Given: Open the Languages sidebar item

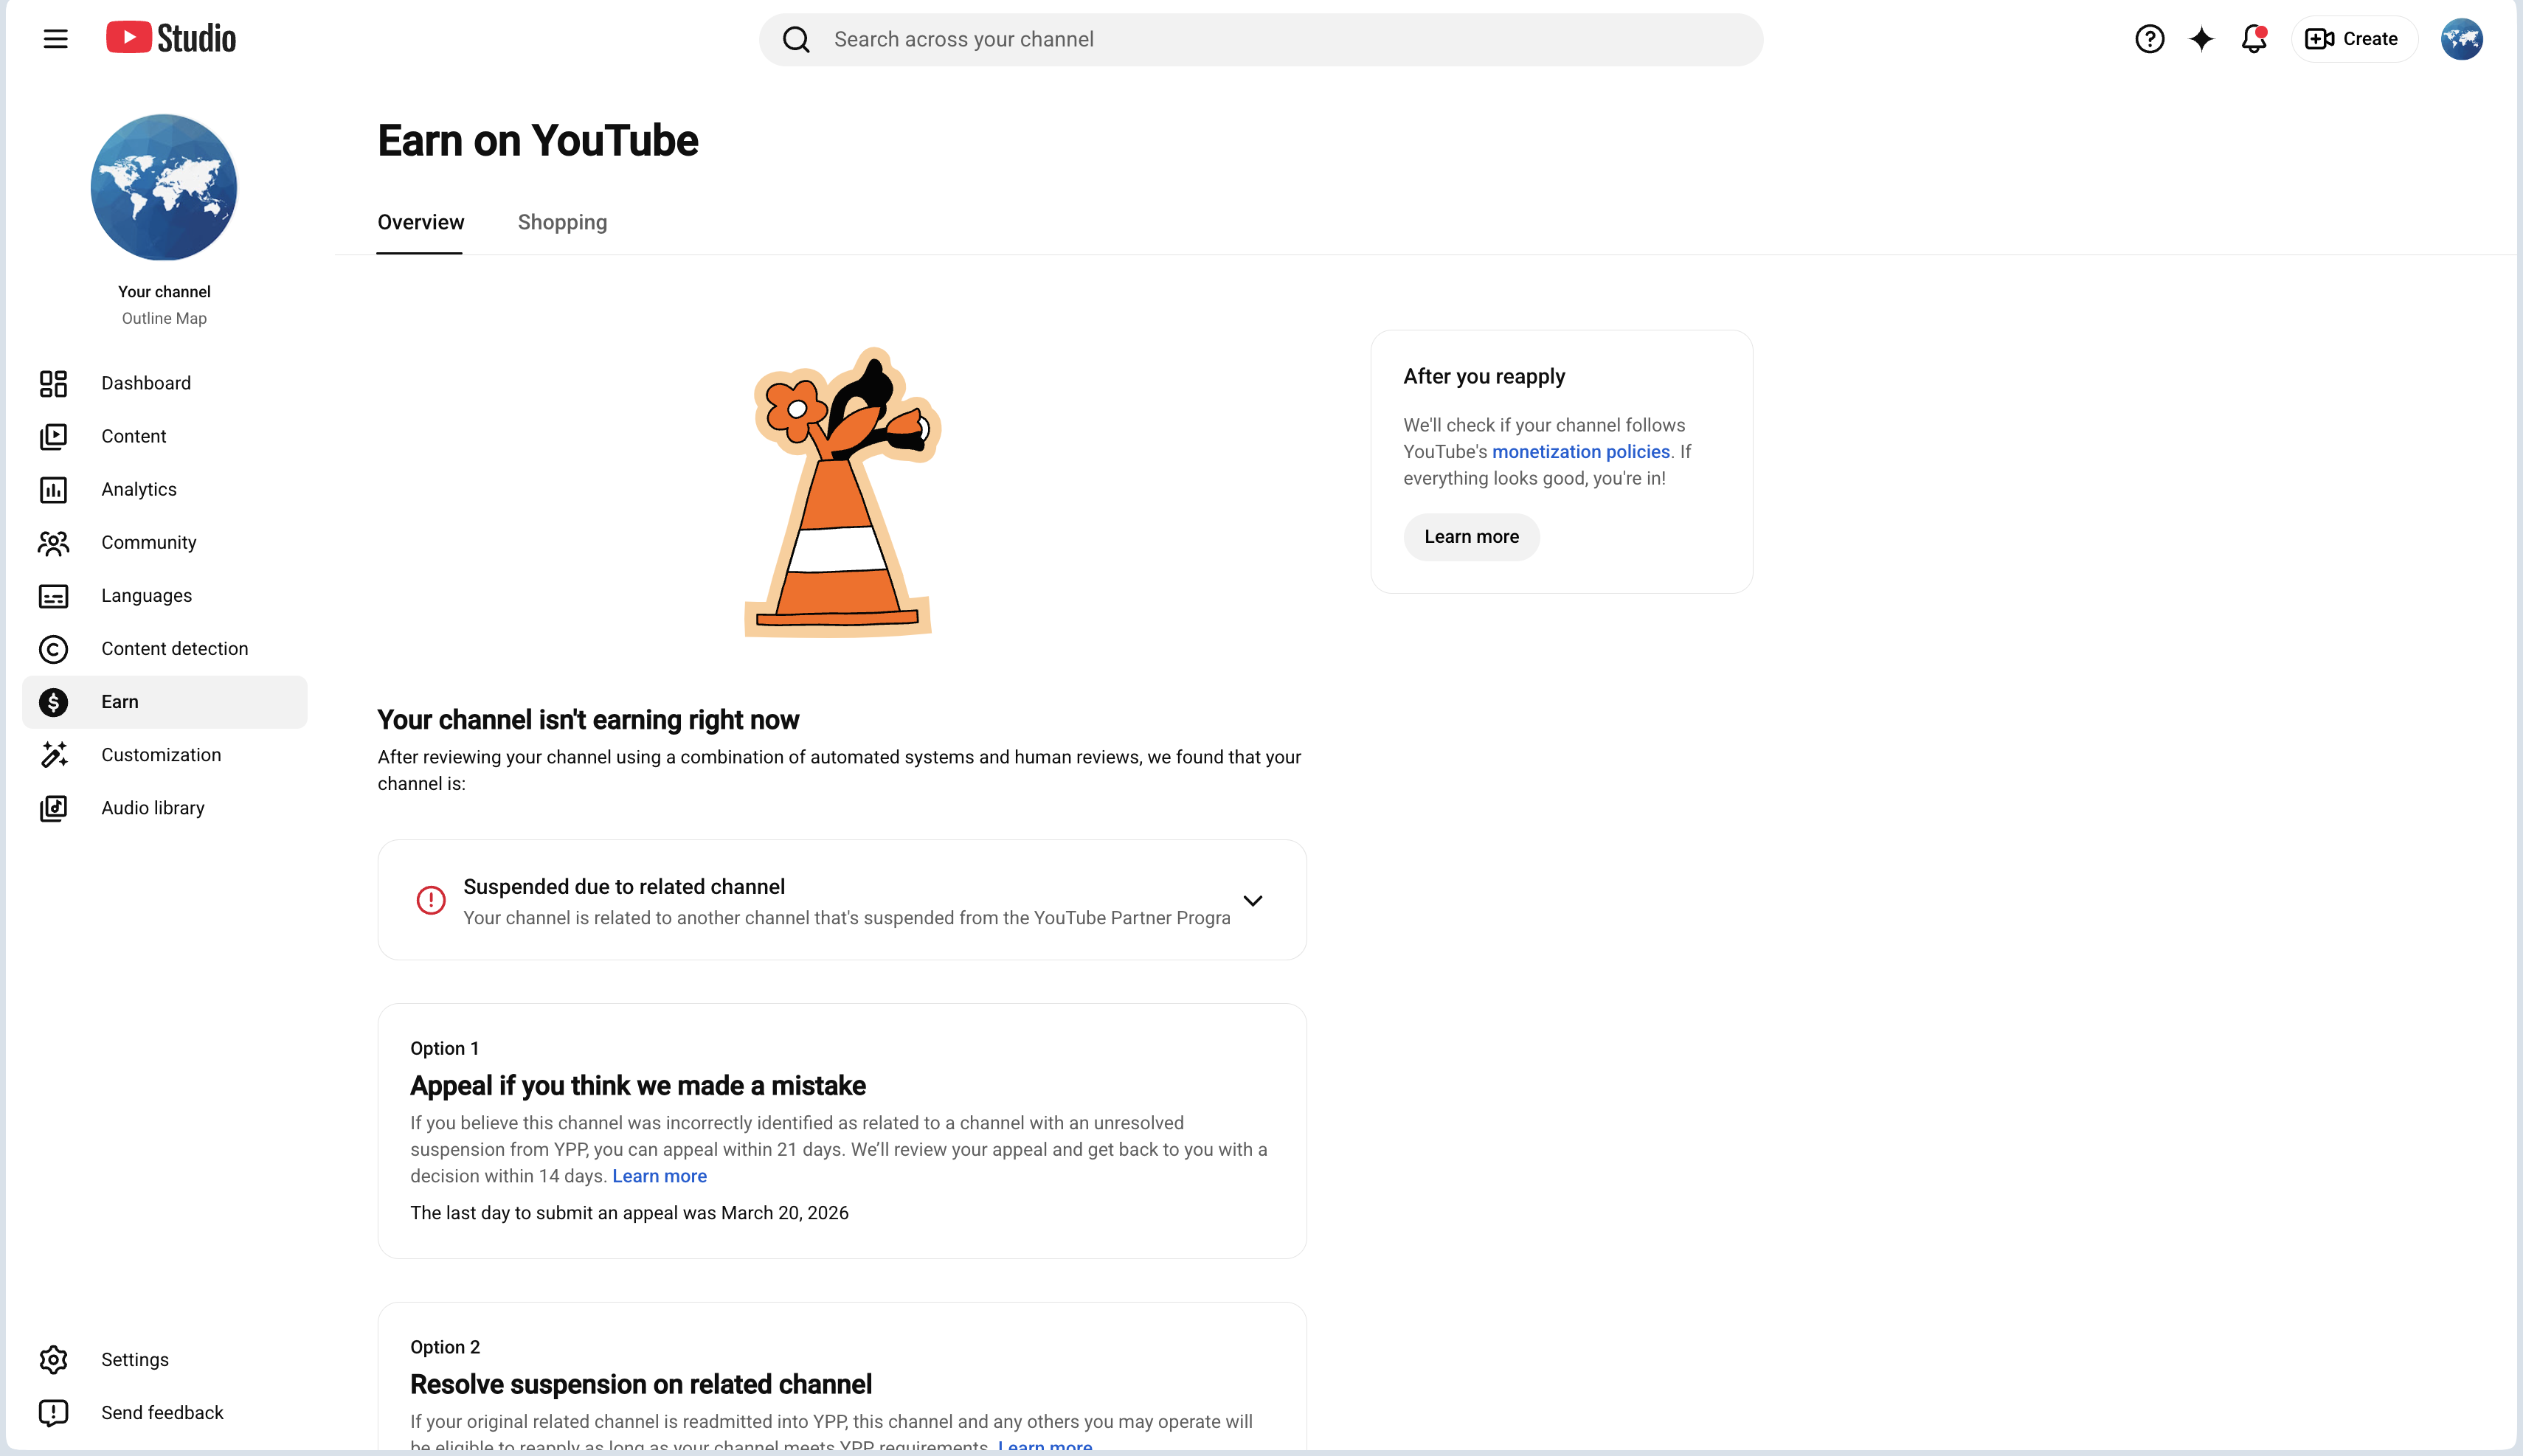Looking at the screenshot, I should (x=165, y=596).
